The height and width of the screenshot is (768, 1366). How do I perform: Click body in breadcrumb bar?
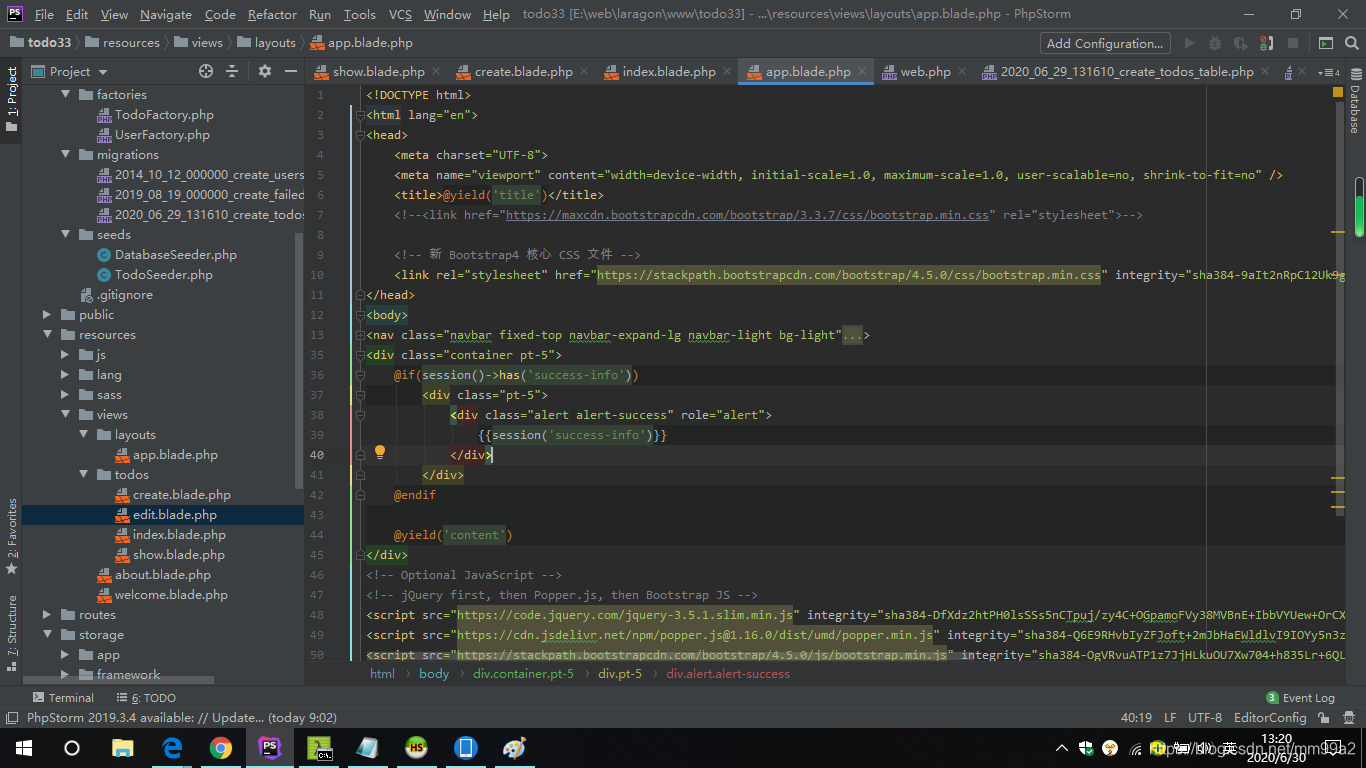point(434,674)
